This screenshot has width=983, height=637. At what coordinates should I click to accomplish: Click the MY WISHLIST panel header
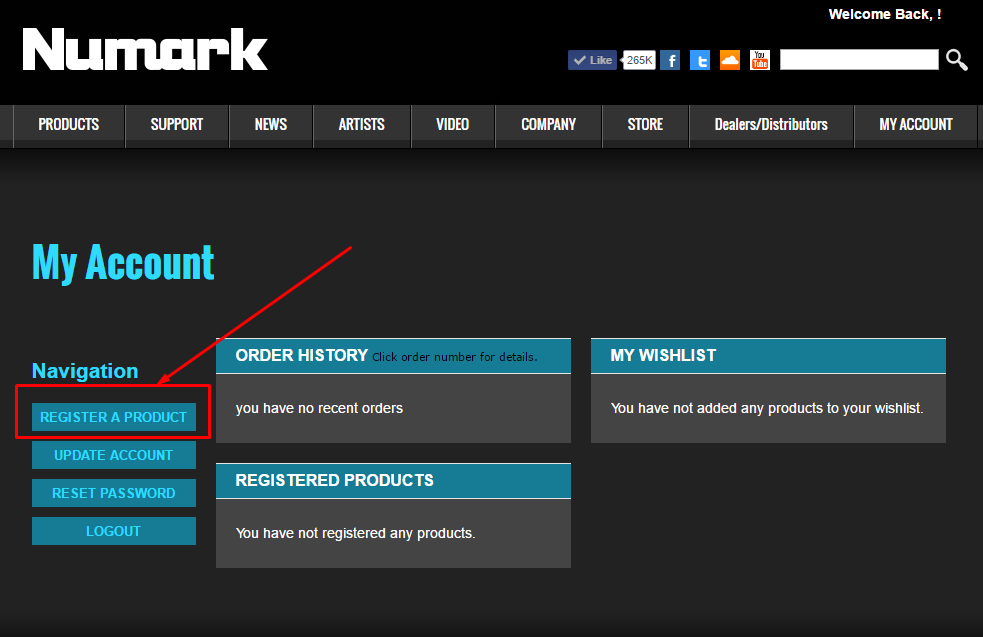(768, 355)
